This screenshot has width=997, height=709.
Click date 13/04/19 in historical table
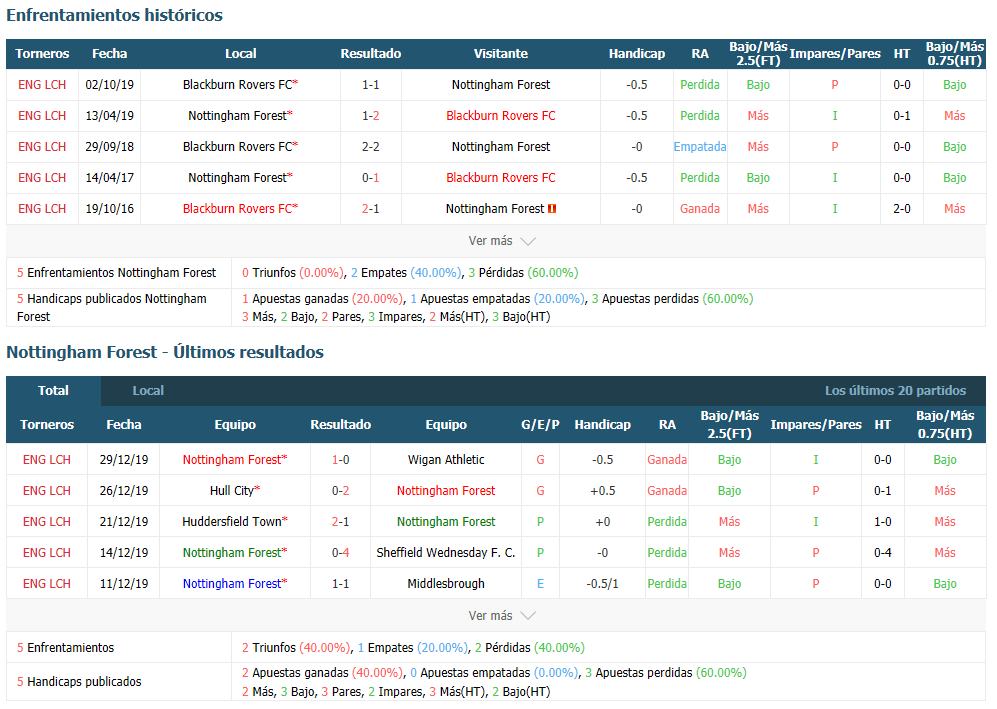pyautogui.click(x=109, y=116)
